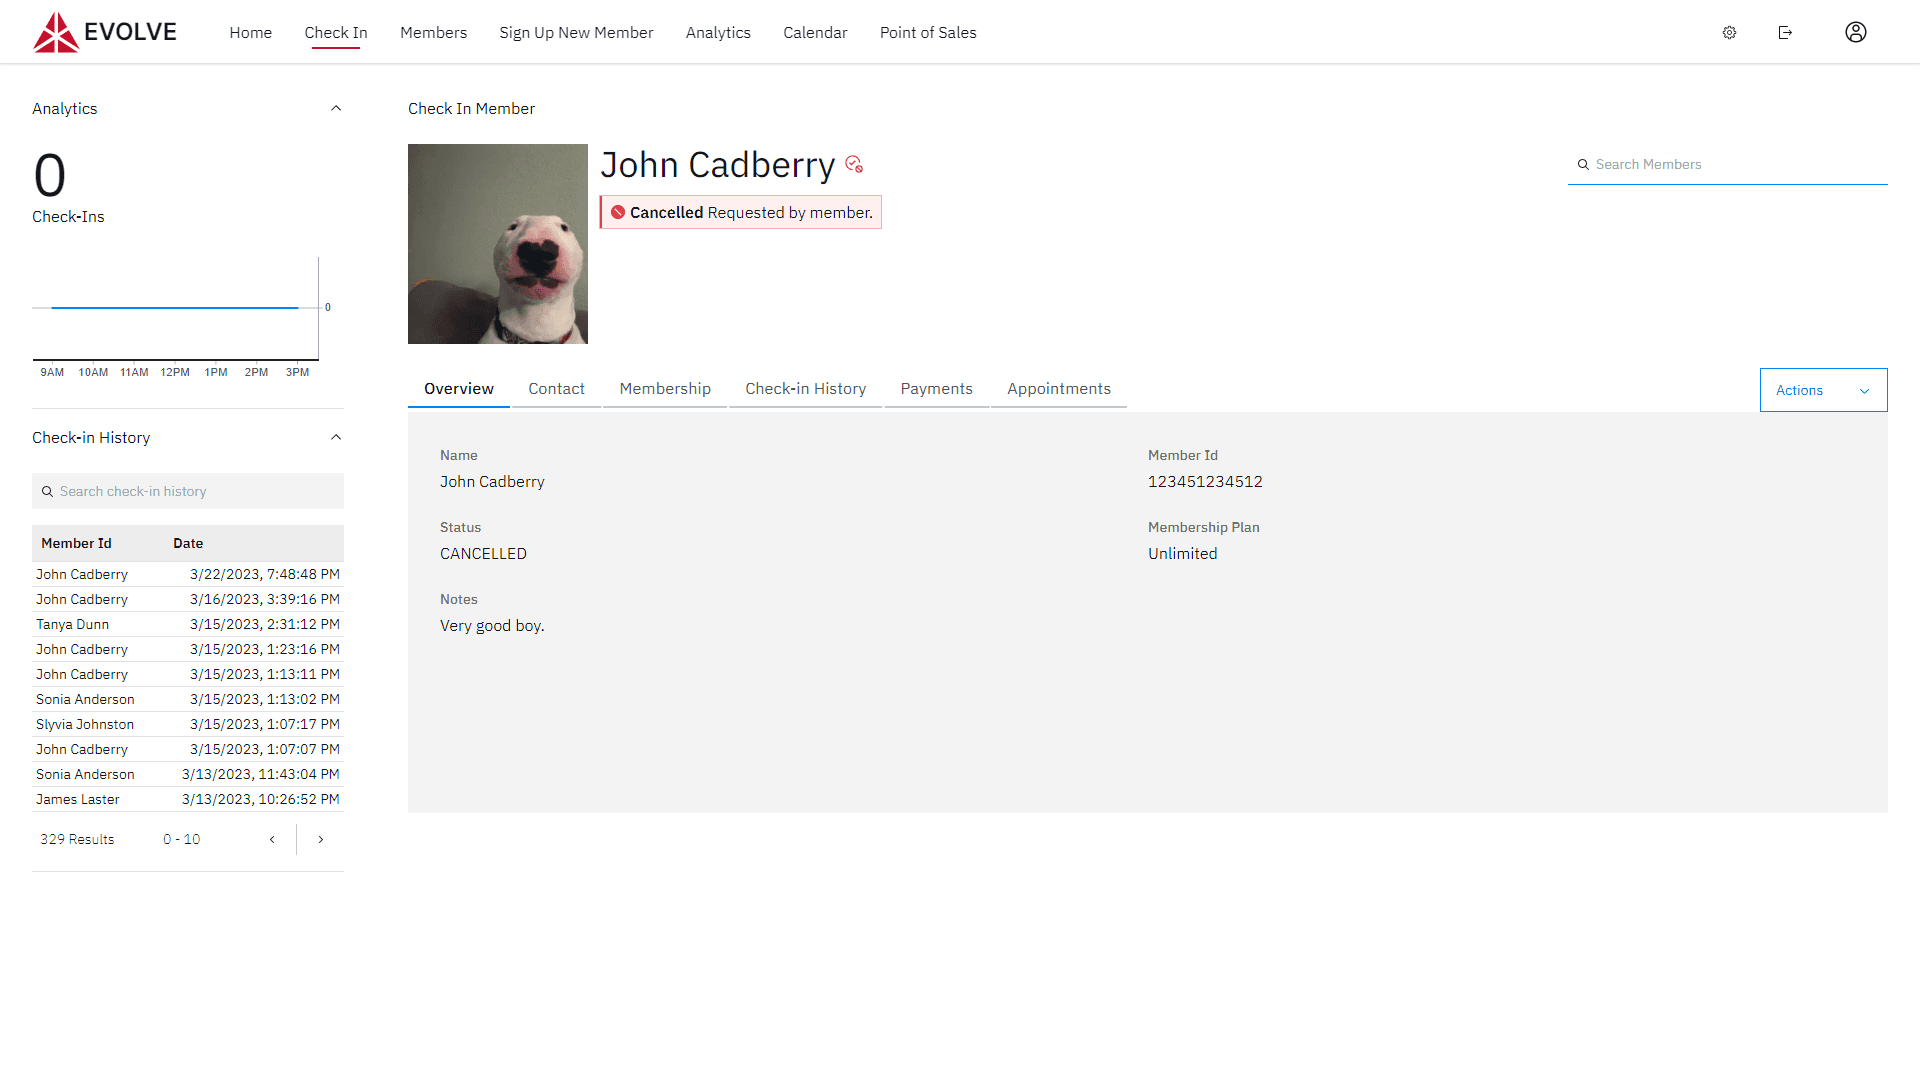Select the Analytics menu item
Screen dimensions: 1920x1080
[717, 32]
